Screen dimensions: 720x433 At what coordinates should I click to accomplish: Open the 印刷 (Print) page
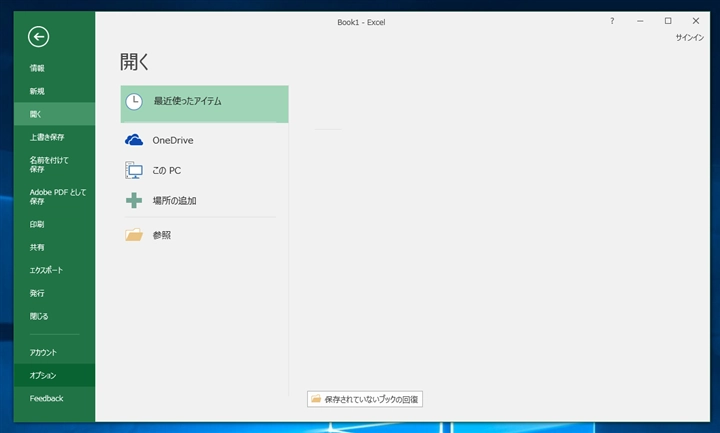[37, 225]
